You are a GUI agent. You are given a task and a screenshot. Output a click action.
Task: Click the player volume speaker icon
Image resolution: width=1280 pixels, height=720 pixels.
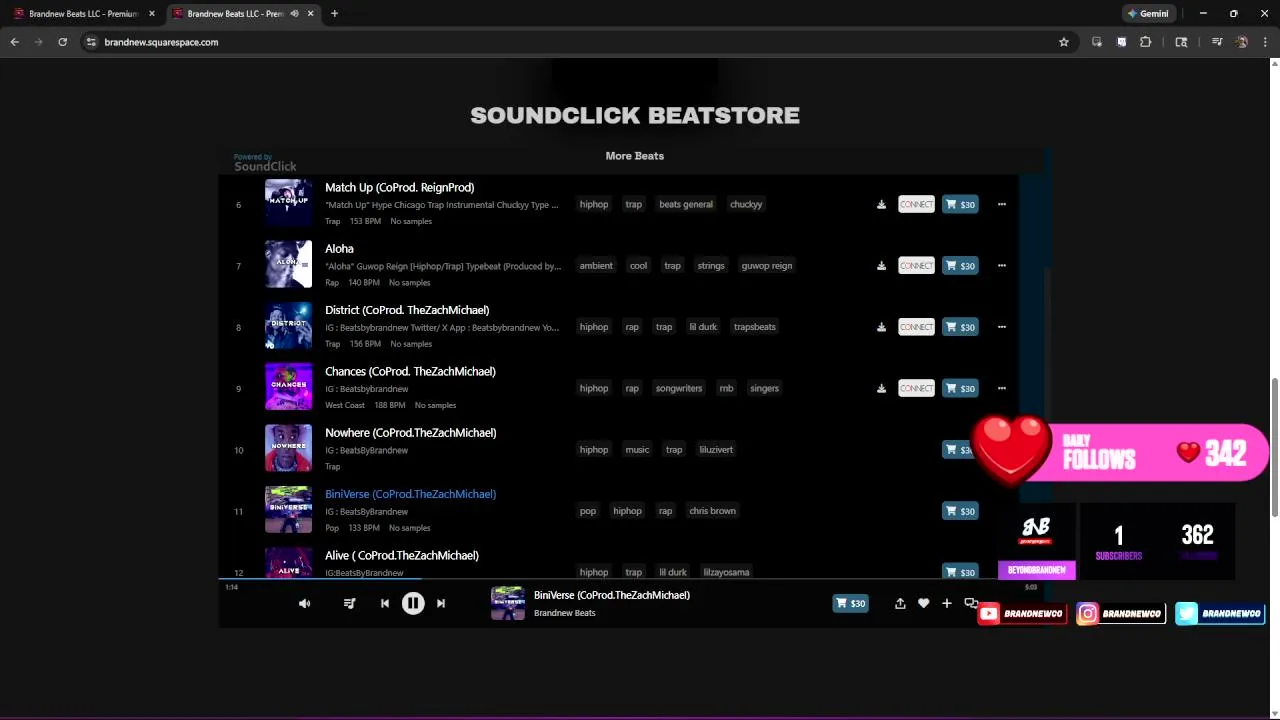305,603
